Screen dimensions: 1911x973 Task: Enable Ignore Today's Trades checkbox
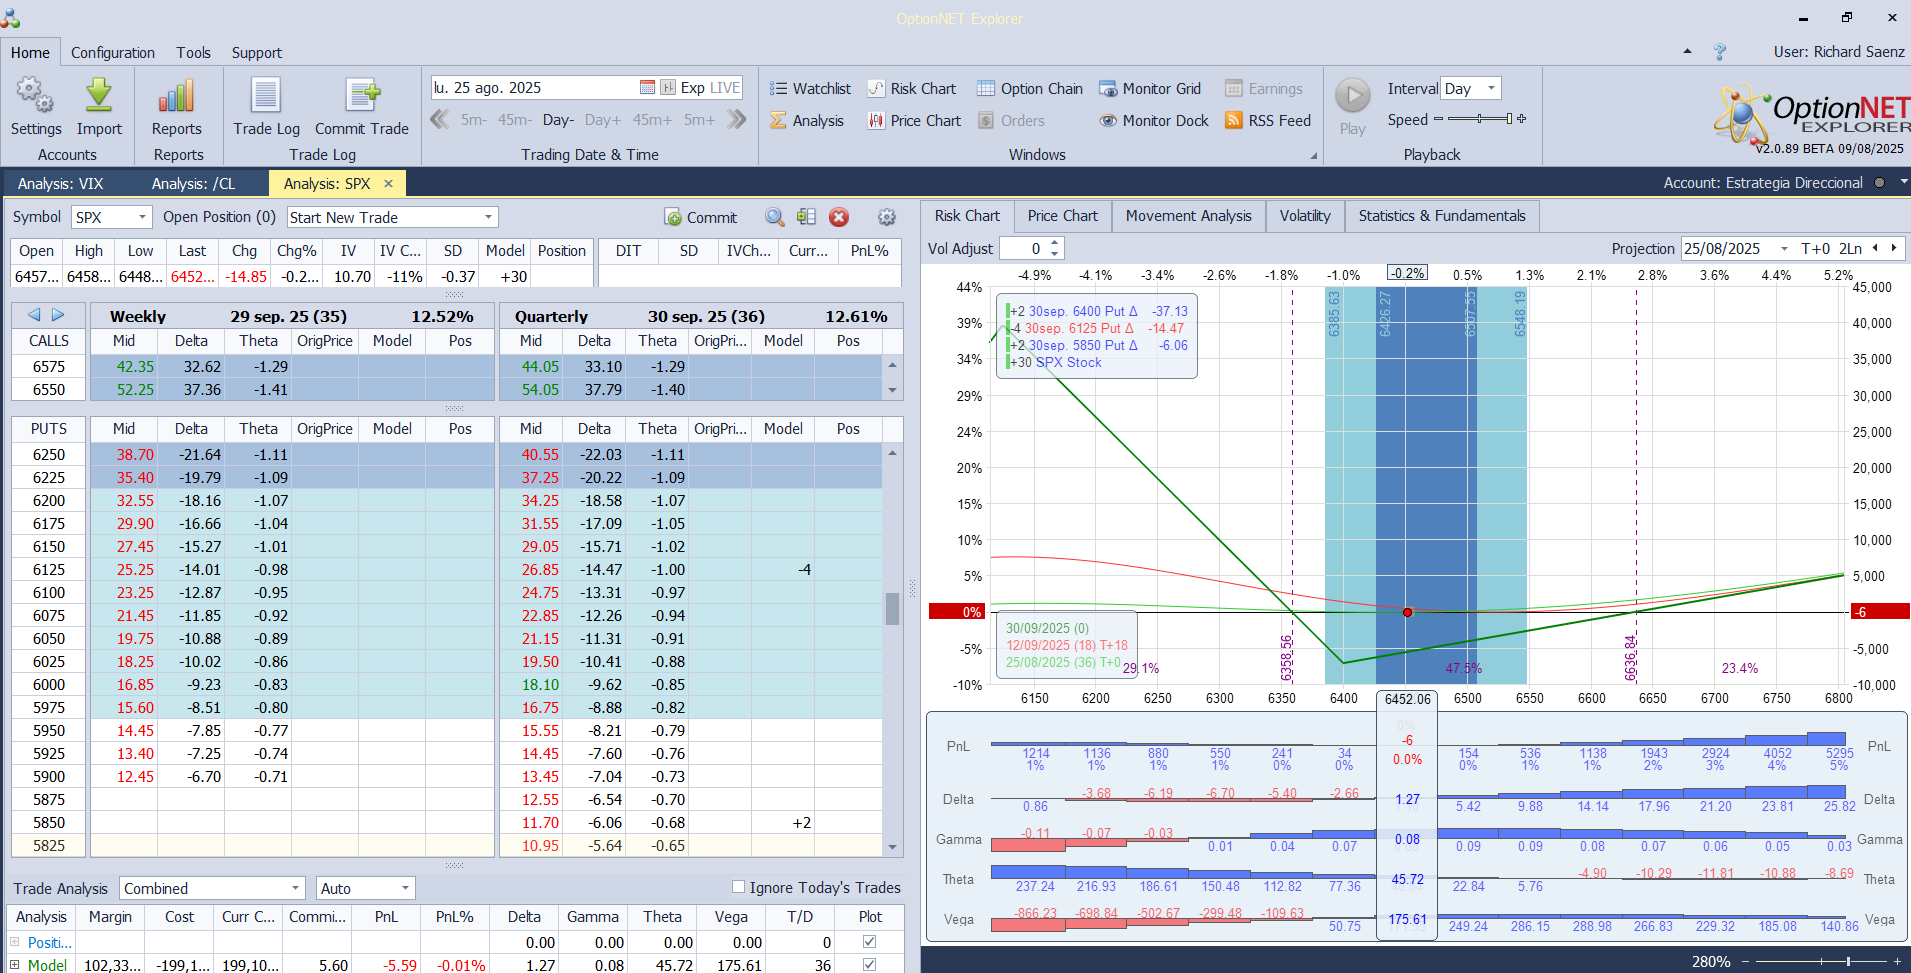[x=738, y=887]
